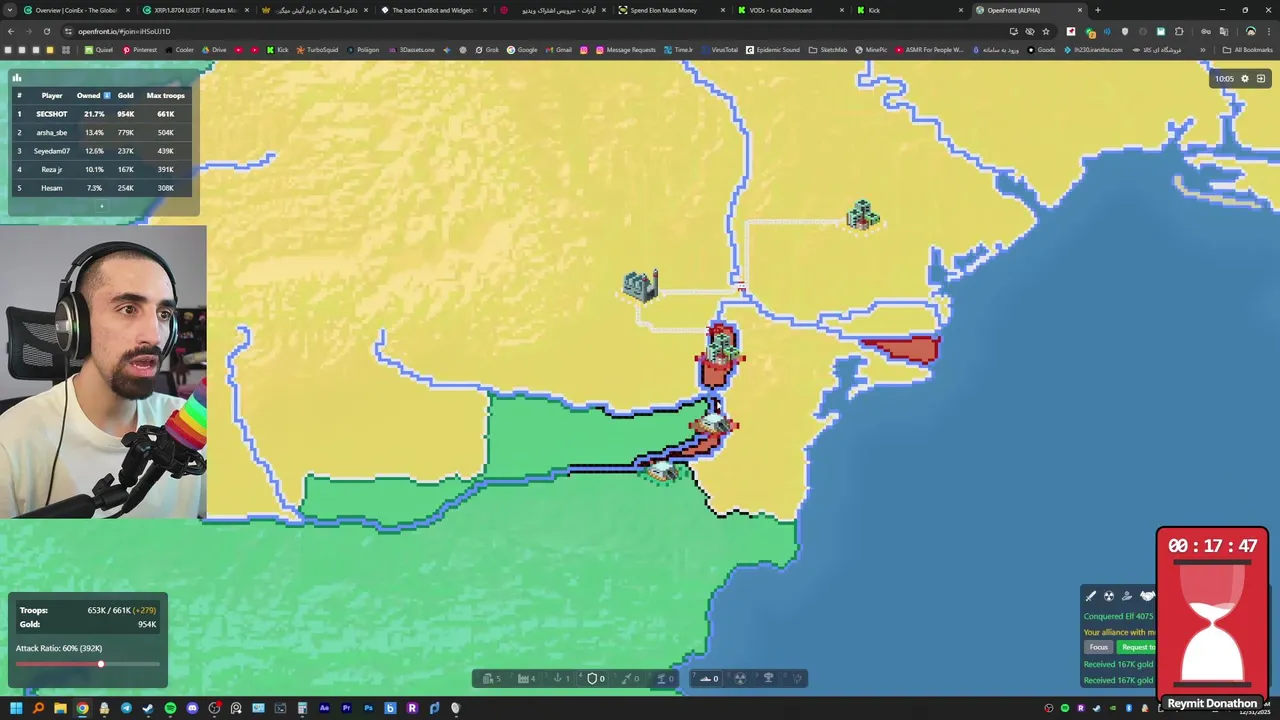Click the factory building on map

pyautogui.click(x=640, y=286)
